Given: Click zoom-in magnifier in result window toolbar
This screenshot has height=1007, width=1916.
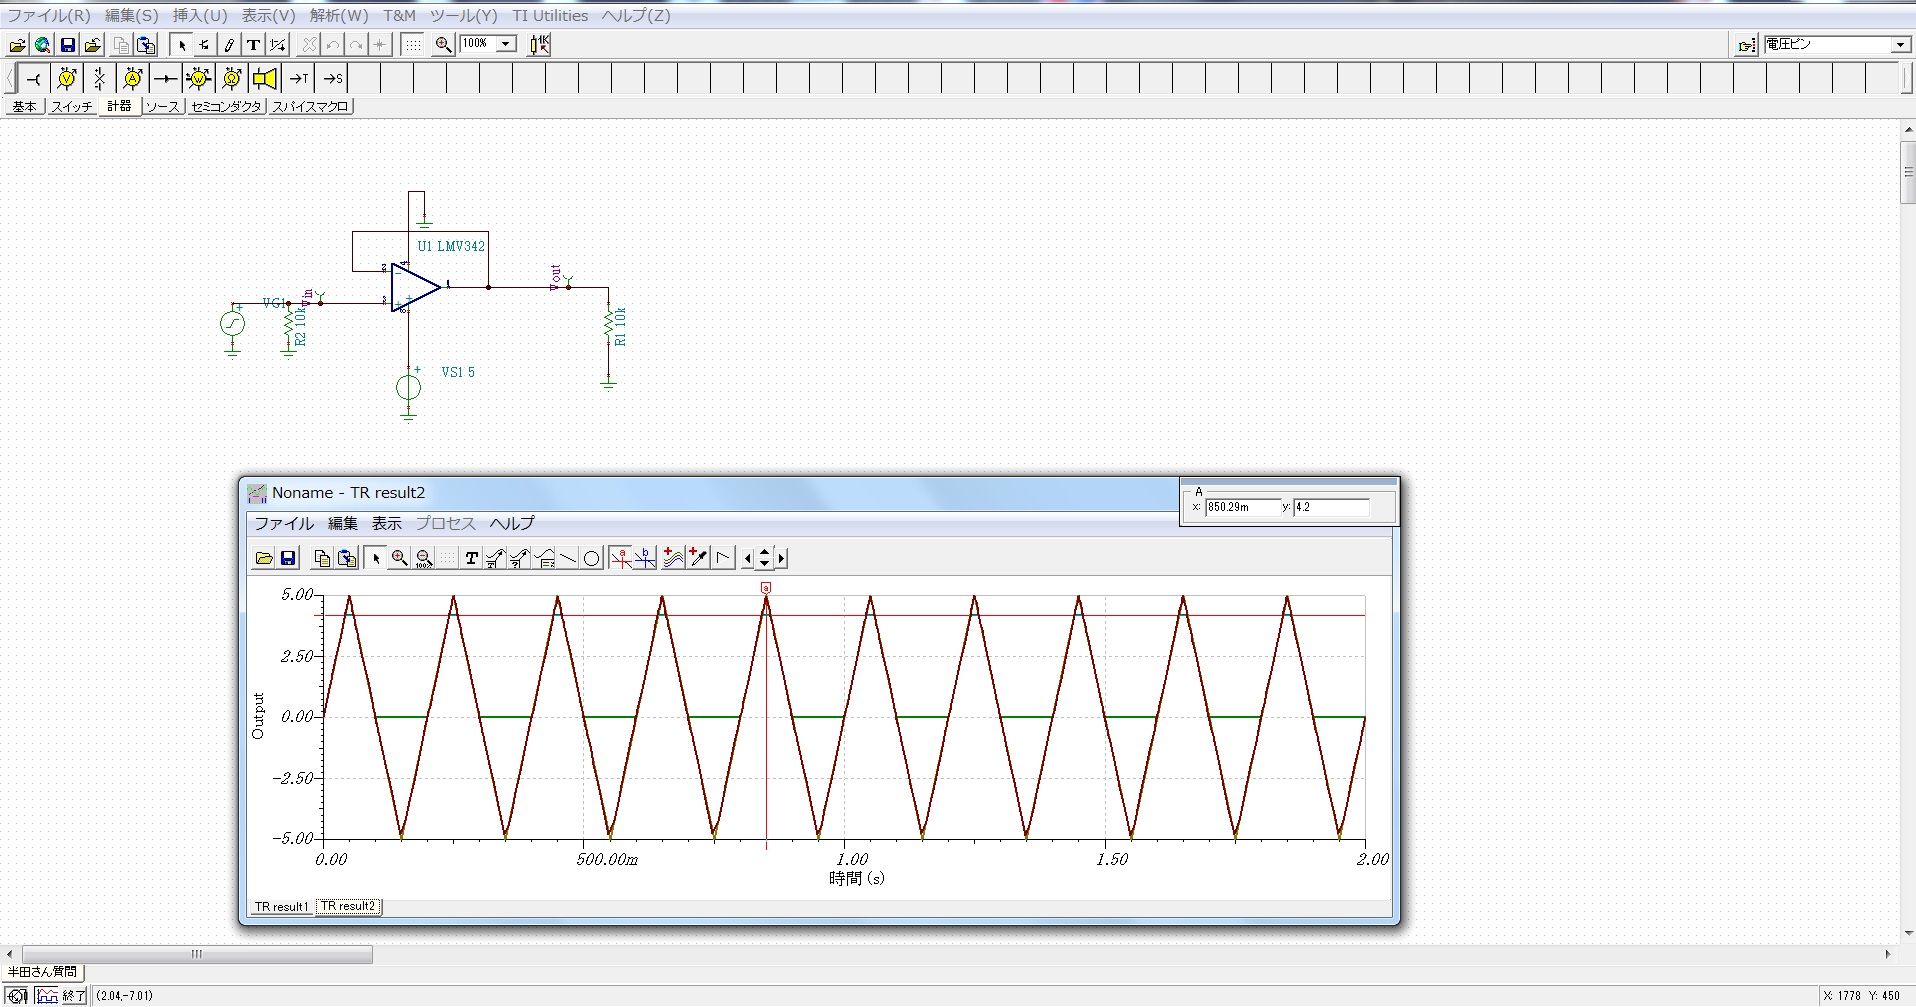Looking at the screenshot, I should tap(400, 558).
